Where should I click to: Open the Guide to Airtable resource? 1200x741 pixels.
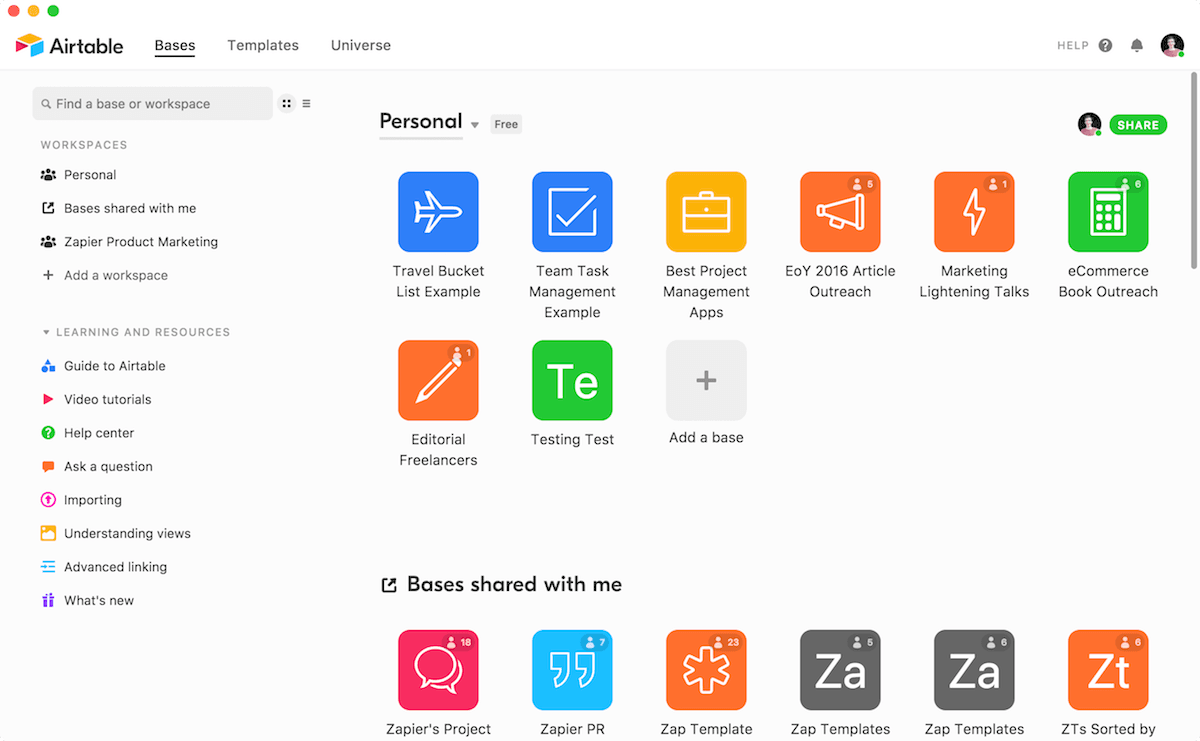(x=104, y=366)
